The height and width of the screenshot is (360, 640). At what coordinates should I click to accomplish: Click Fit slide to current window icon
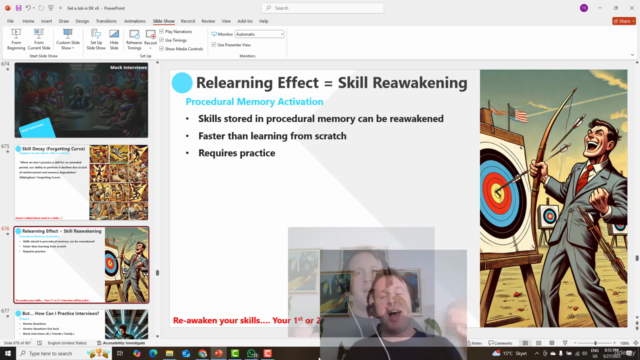tap(636, 343)
